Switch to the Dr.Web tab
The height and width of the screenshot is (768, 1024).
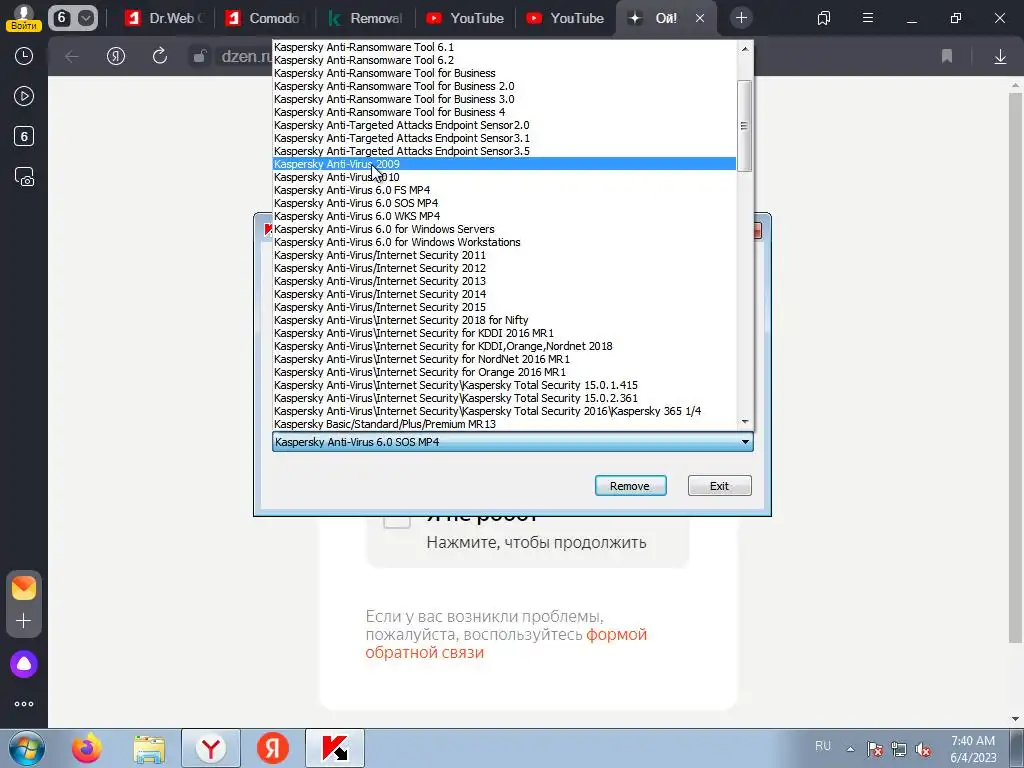point(165,18)
